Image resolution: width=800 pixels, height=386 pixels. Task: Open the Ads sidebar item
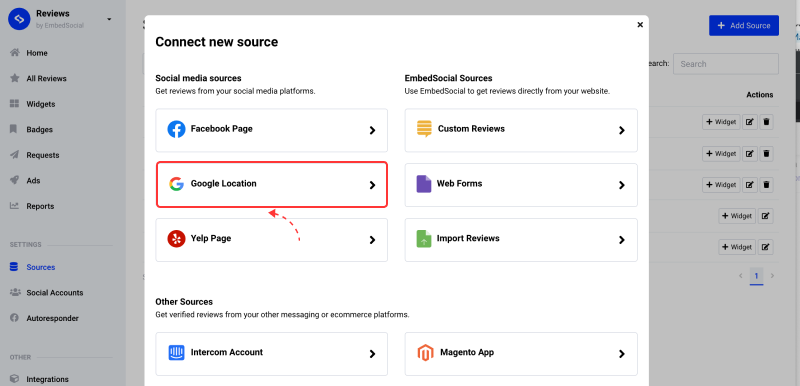[33, 181]
